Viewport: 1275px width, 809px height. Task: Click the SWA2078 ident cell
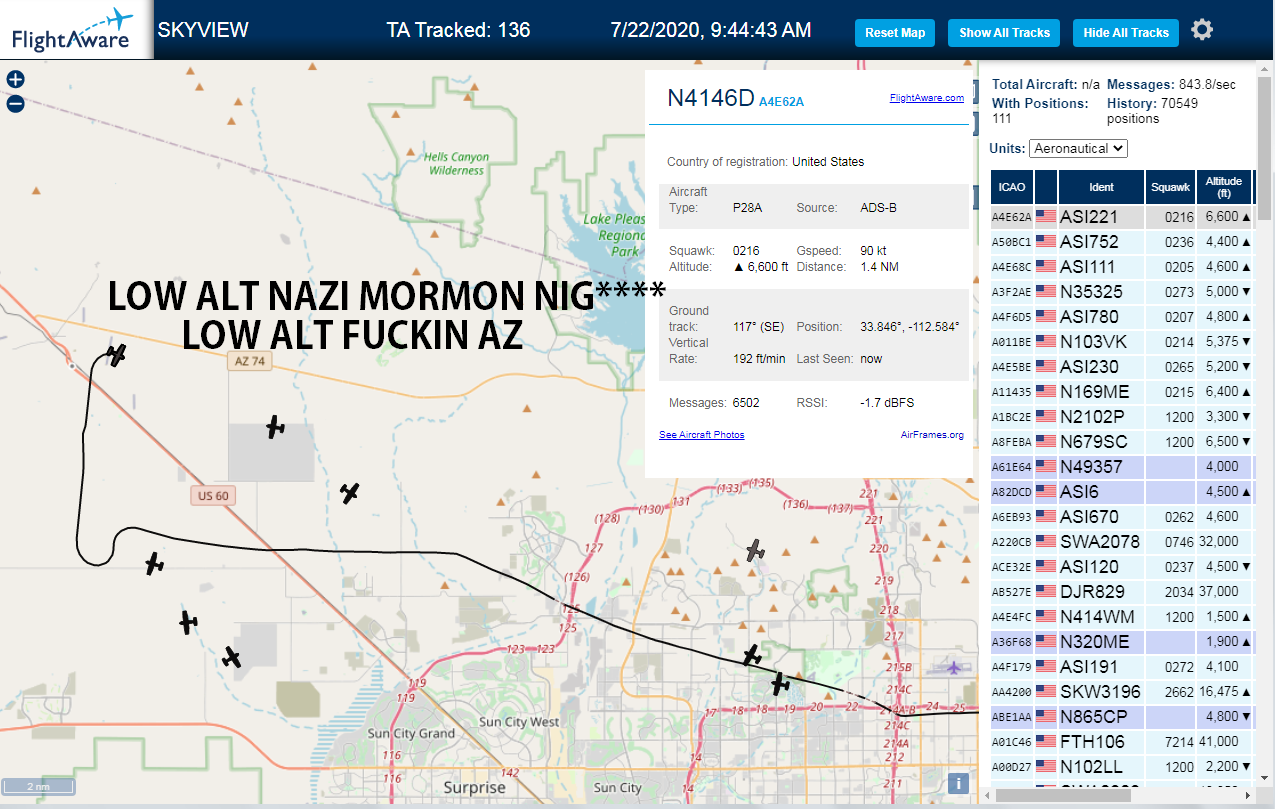1100,541
